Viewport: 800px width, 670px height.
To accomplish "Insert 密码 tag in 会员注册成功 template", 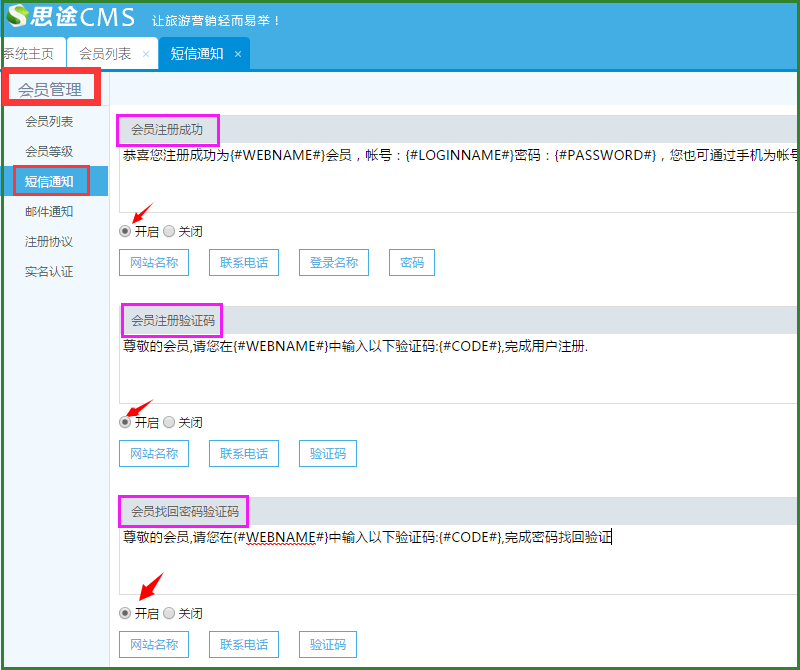I will [x=411, y=263].
